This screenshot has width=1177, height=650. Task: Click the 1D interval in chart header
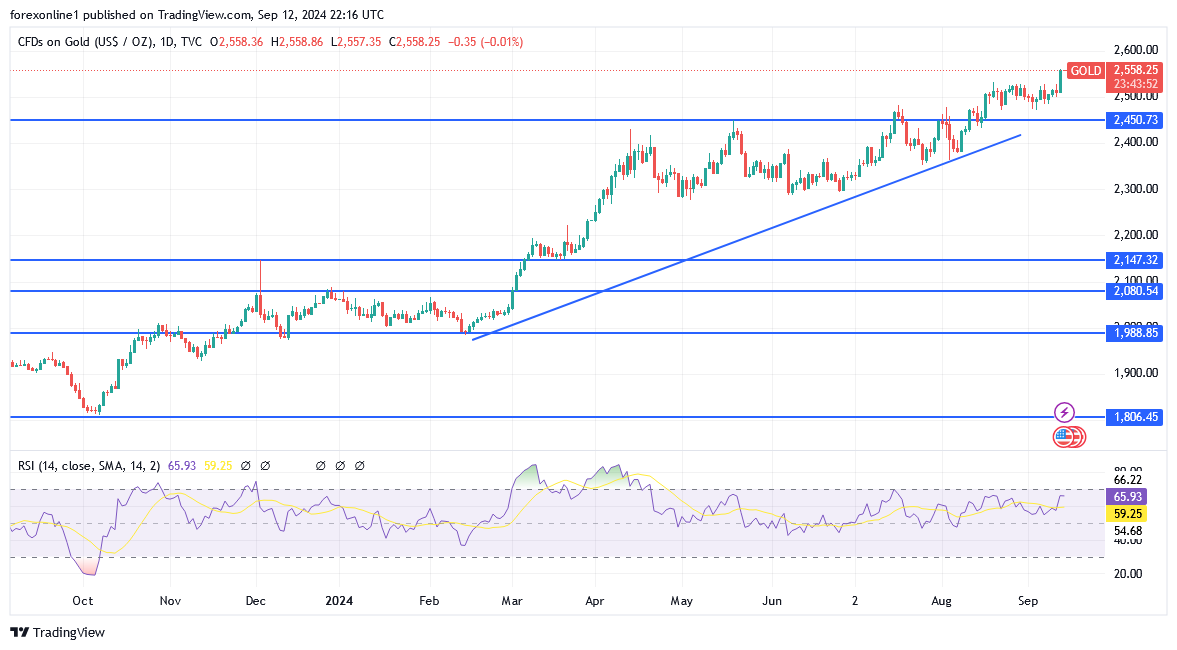[x=167, y=42]
